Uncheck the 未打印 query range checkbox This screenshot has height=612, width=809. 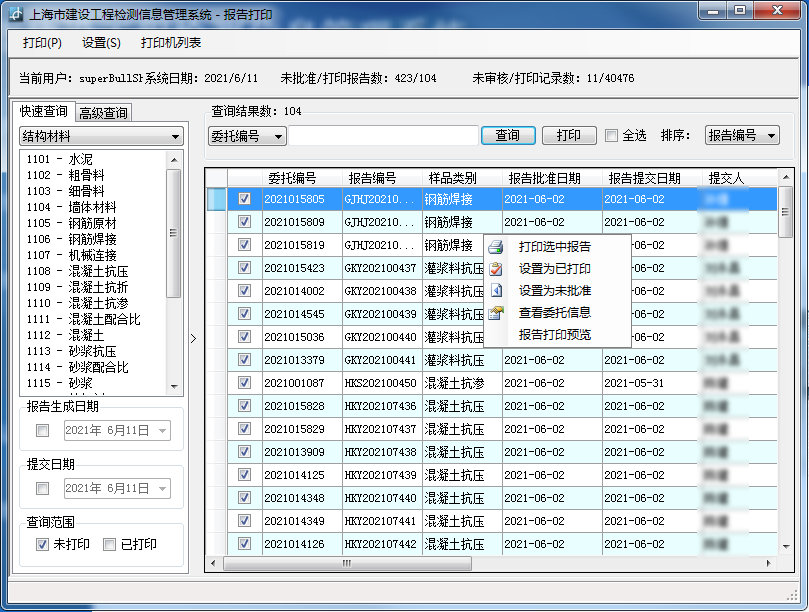click(x=42, y=544)
